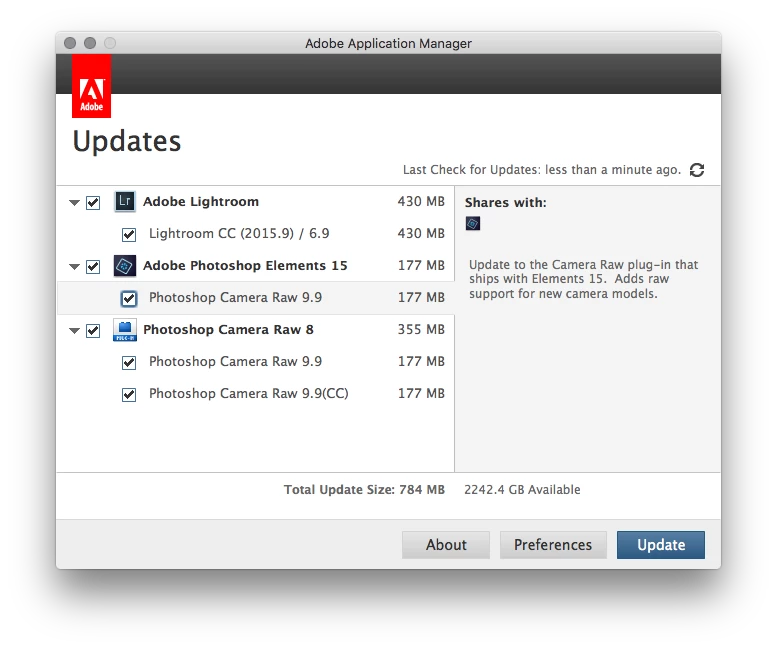Screen dimensions: 777x649
Task: Click the Total Update Size: 784 MB text
Action: tap(364, 489)
